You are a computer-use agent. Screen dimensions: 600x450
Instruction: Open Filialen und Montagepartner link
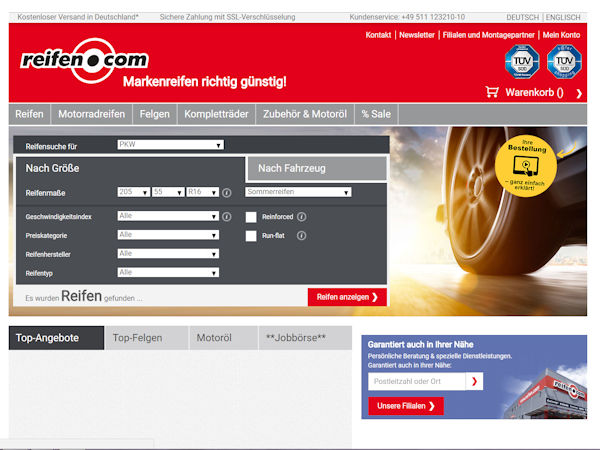pyautogui.click(x=489, y=35)
